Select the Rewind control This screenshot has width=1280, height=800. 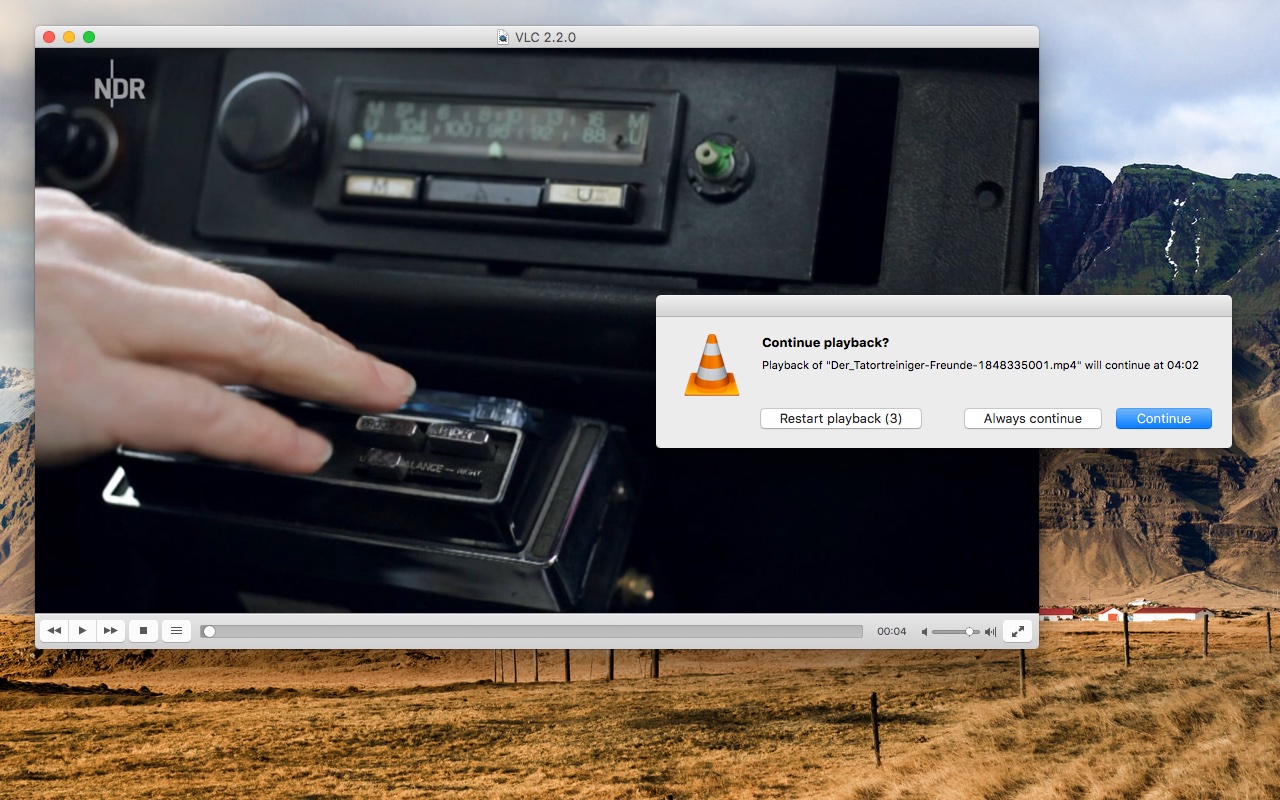click(x=55, y=630)
